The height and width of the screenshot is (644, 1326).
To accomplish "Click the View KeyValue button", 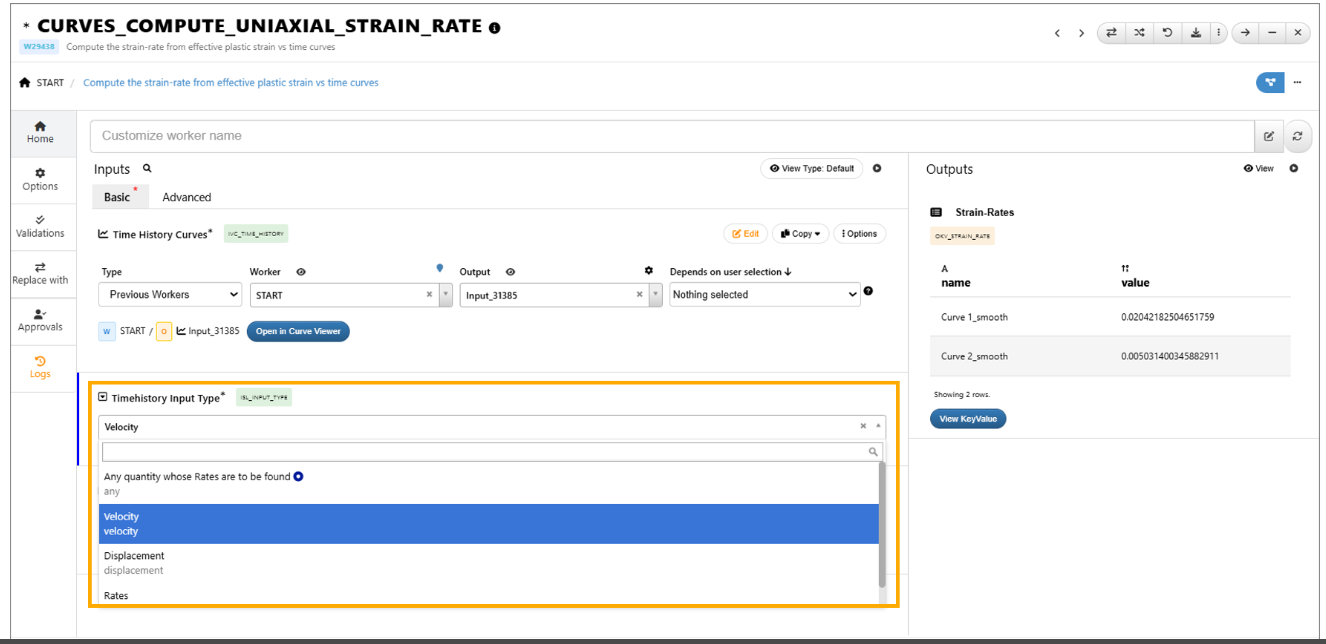I will tap(967, 419).
